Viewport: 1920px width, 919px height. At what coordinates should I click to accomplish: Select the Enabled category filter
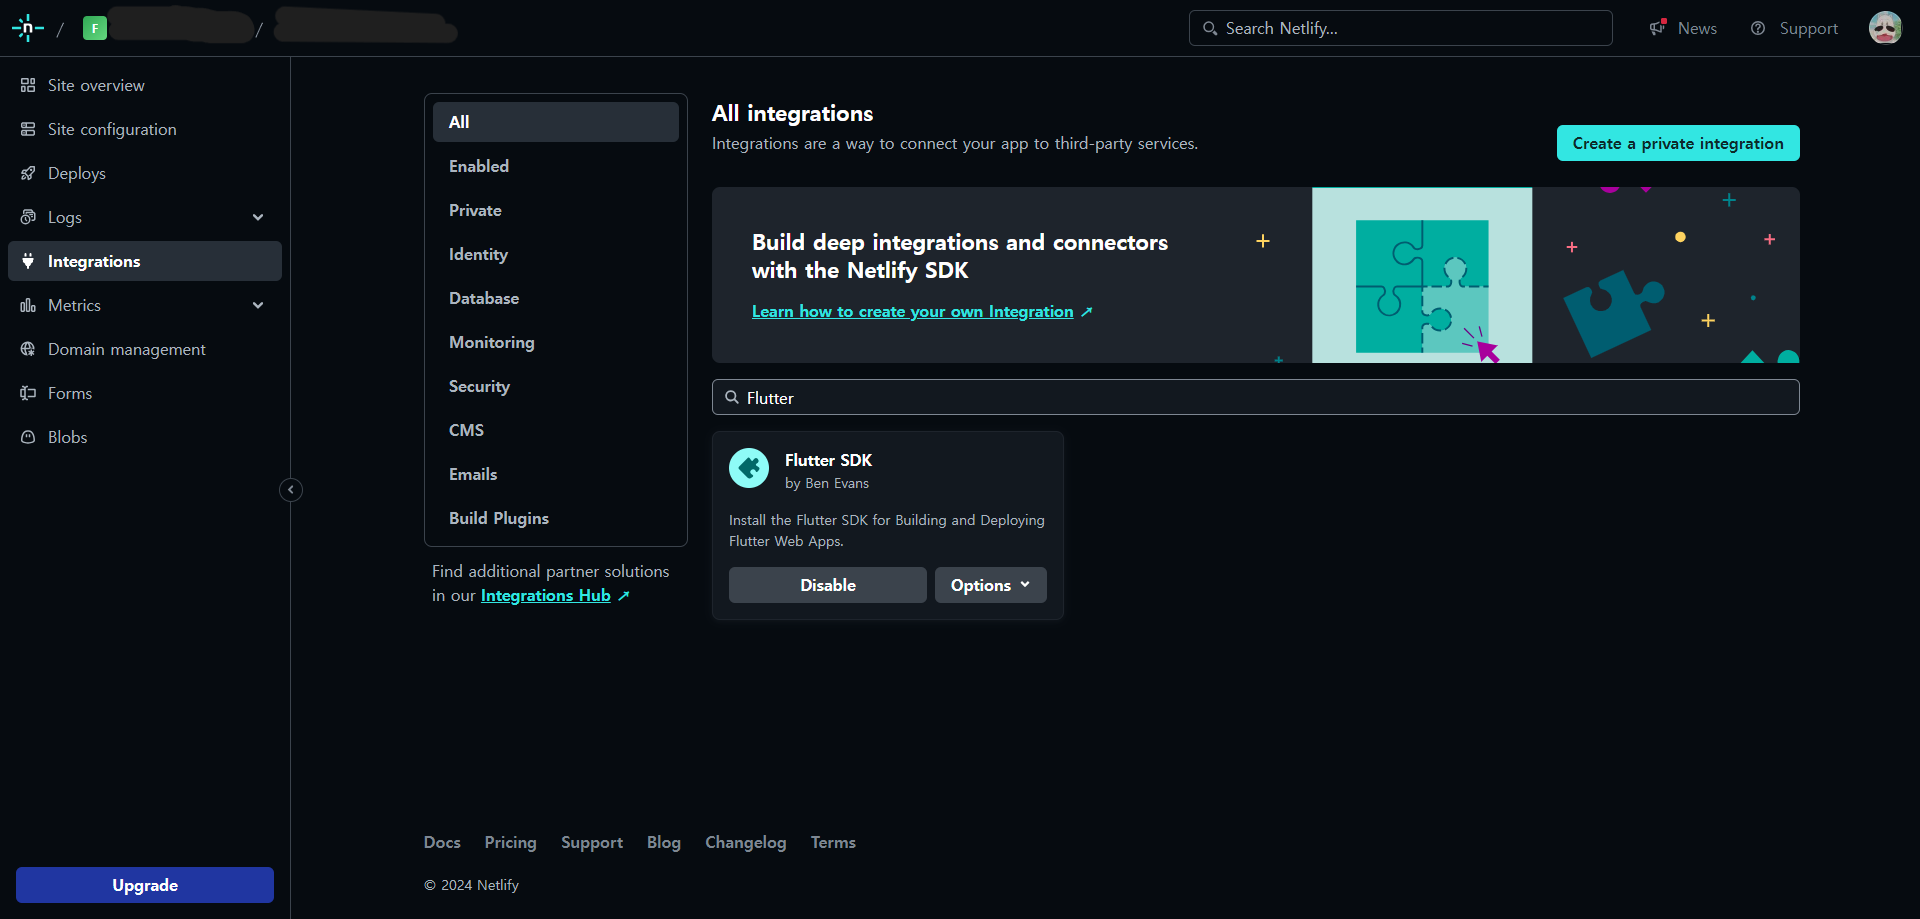pos(556,166)
